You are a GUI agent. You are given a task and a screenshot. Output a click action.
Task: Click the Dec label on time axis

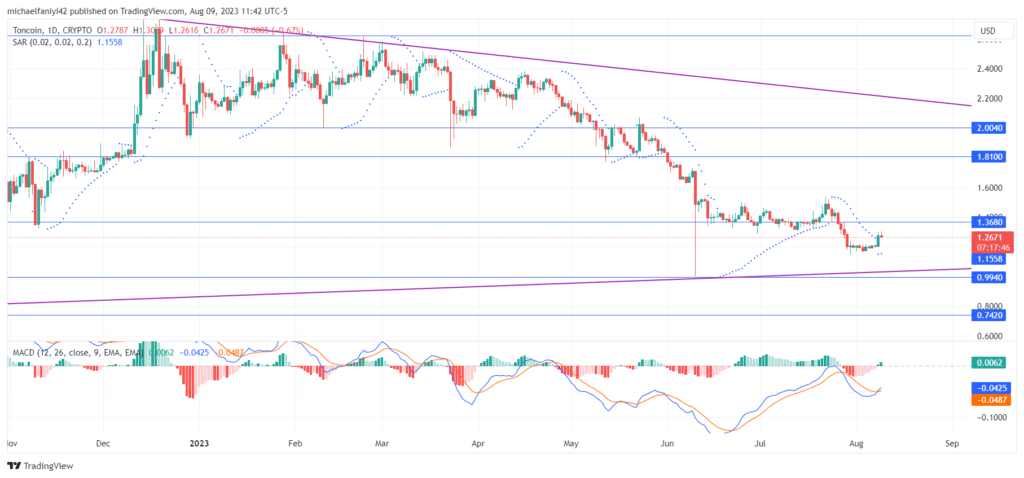point(103,443)
